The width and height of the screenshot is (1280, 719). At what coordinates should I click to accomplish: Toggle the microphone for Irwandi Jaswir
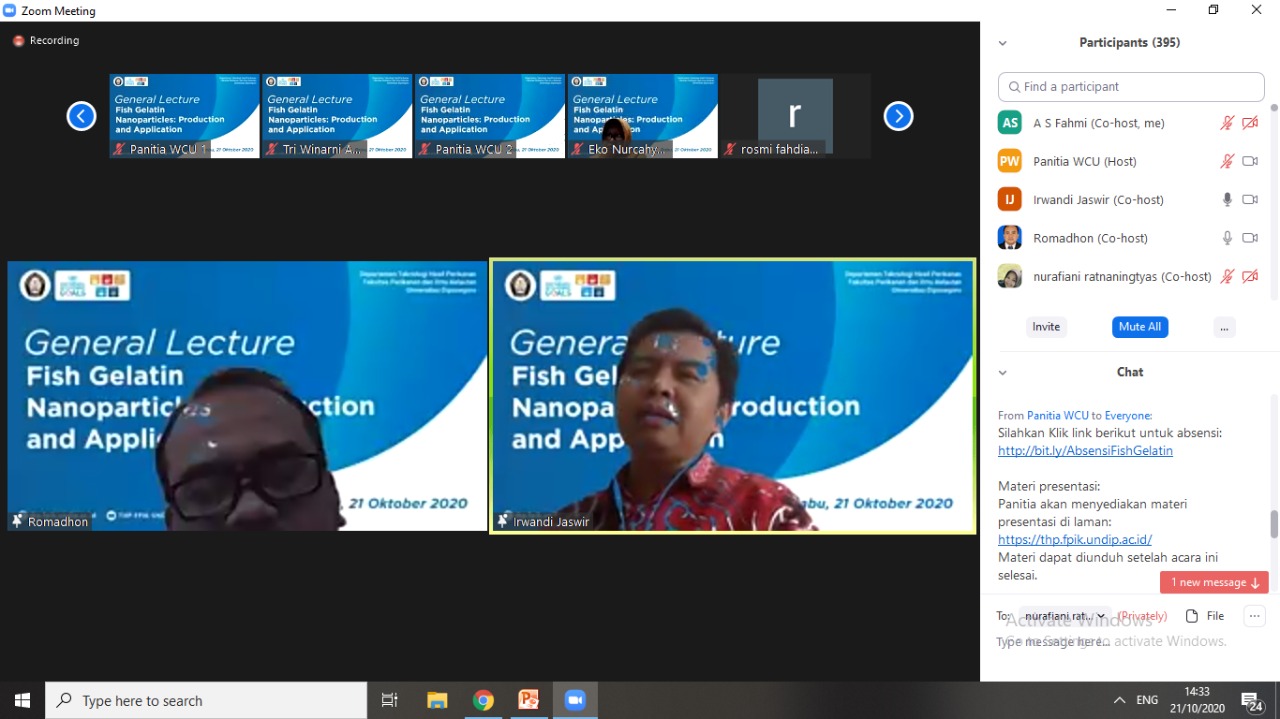pos(1227,200)
